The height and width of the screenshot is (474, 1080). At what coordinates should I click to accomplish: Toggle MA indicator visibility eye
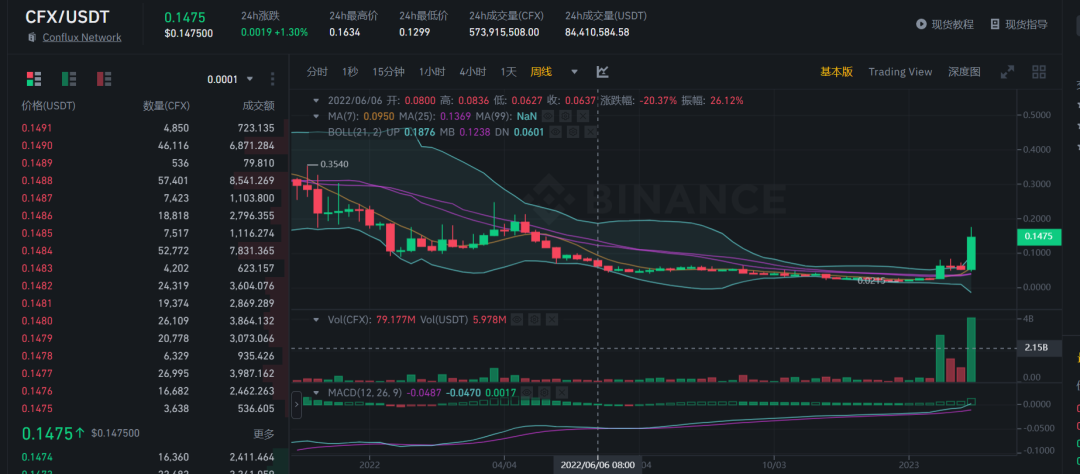click(x=548, y=116)
